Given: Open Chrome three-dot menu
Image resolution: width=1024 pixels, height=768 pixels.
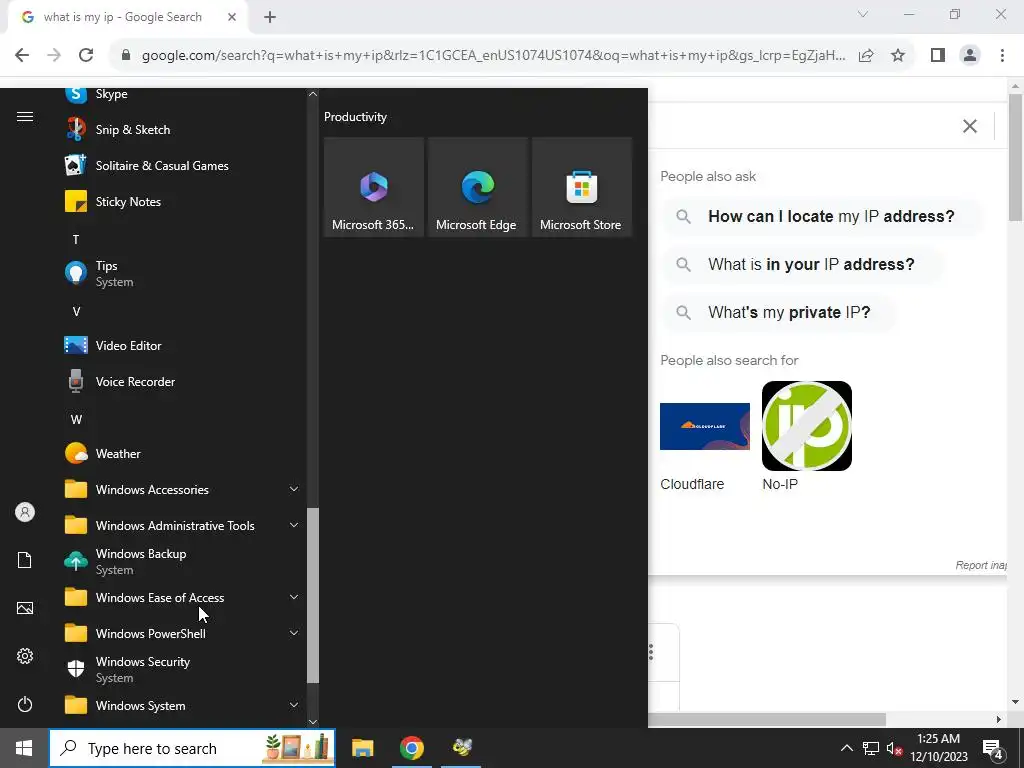Looking at the screenshot, I should point(1002,56).
